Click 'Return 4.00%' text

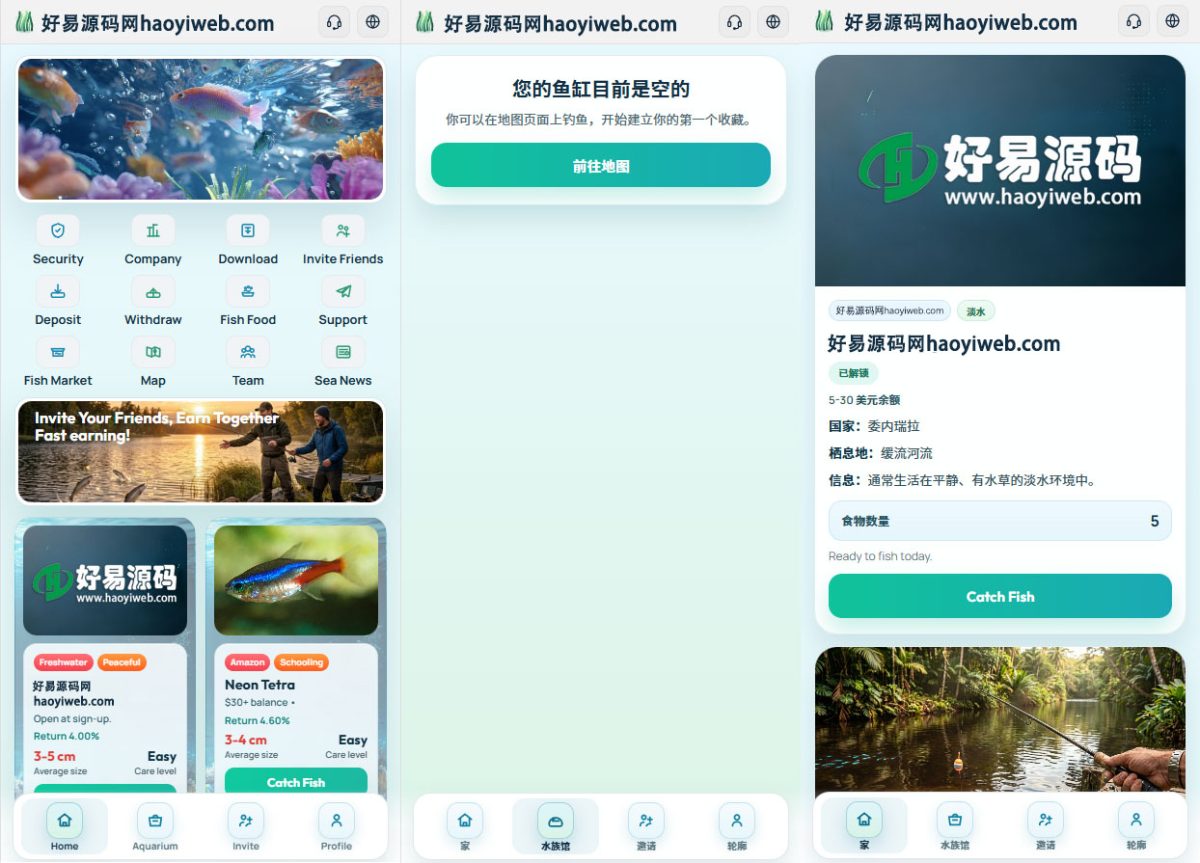pos(66,736)
